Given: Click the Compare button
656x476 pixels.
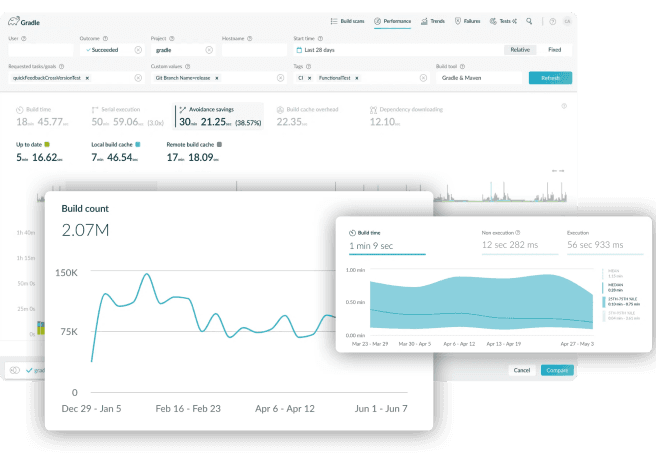Looking at the screenshot, I should 556,370.
